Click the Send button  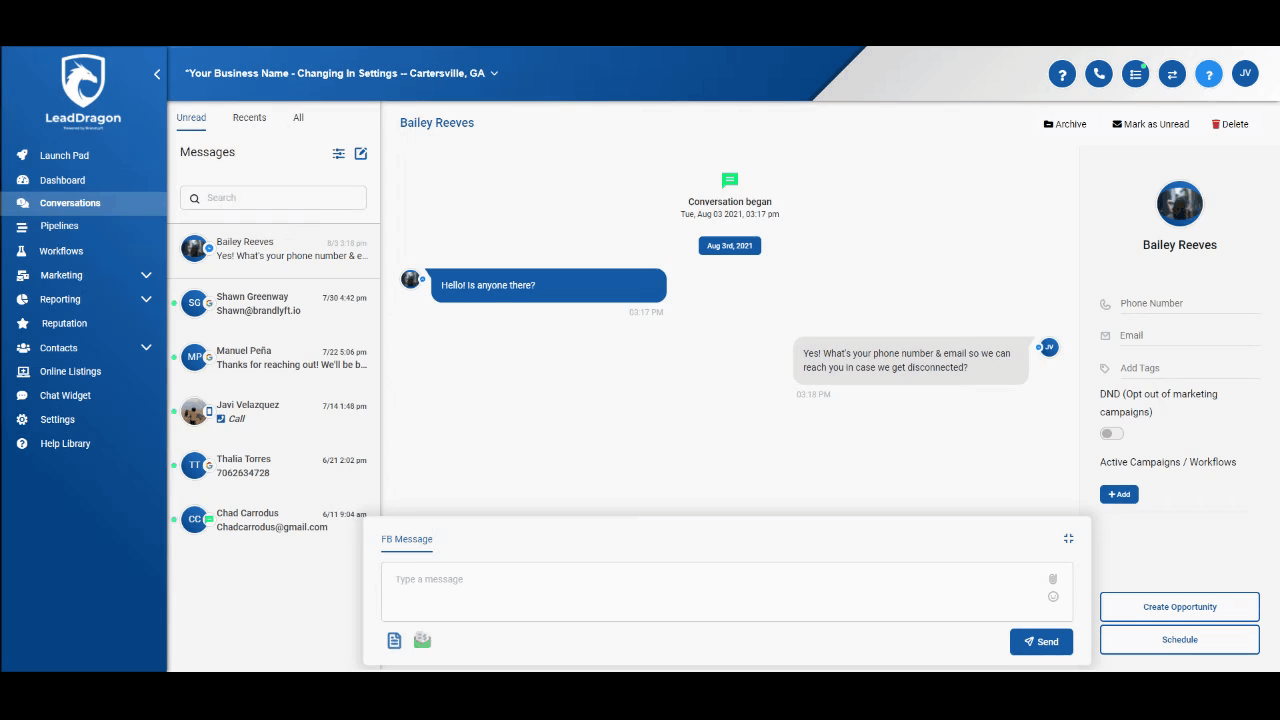point(1041,642)
